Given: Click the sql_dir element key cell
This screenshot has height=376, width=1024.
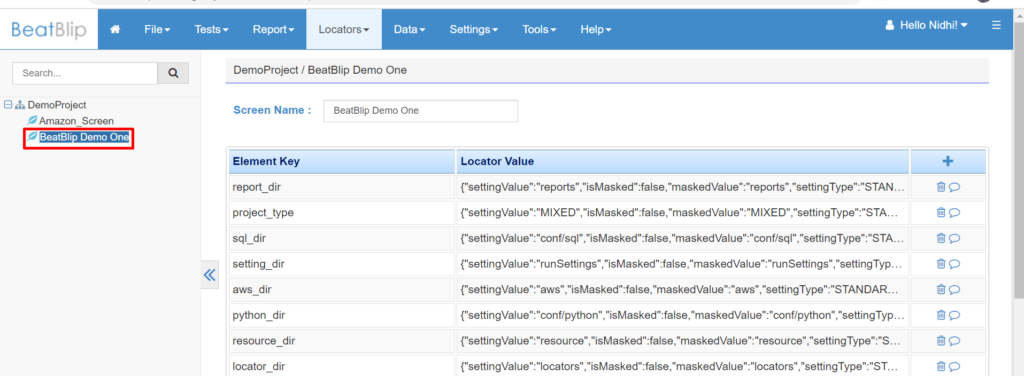Looking at the screenshot, I should [342, 238].
